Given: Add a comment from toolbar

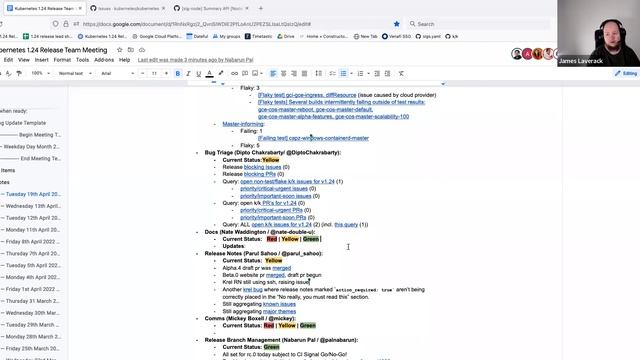Looking at the screenshot, I should pos(245,73).
